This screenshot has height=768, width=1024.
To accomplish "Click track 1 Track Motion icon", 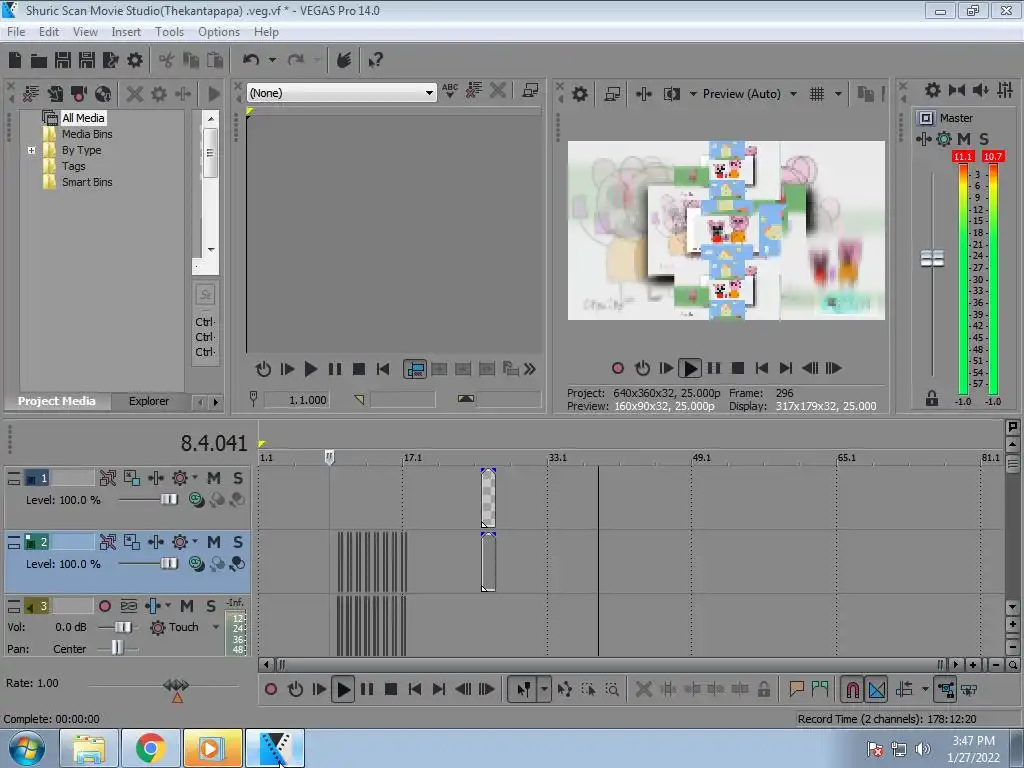I will [x=131, y=478].
